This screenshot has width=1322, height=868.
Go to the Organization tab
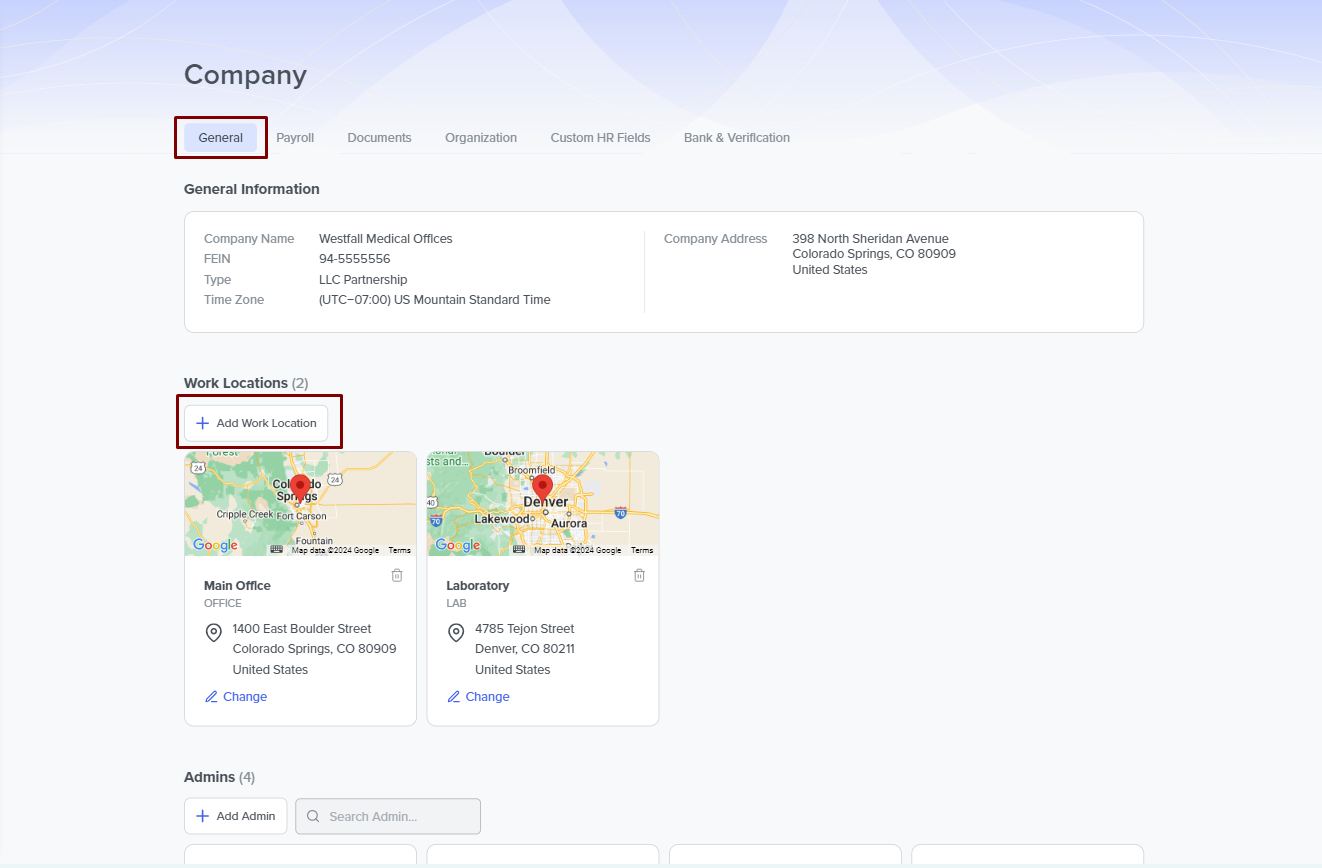481,138
